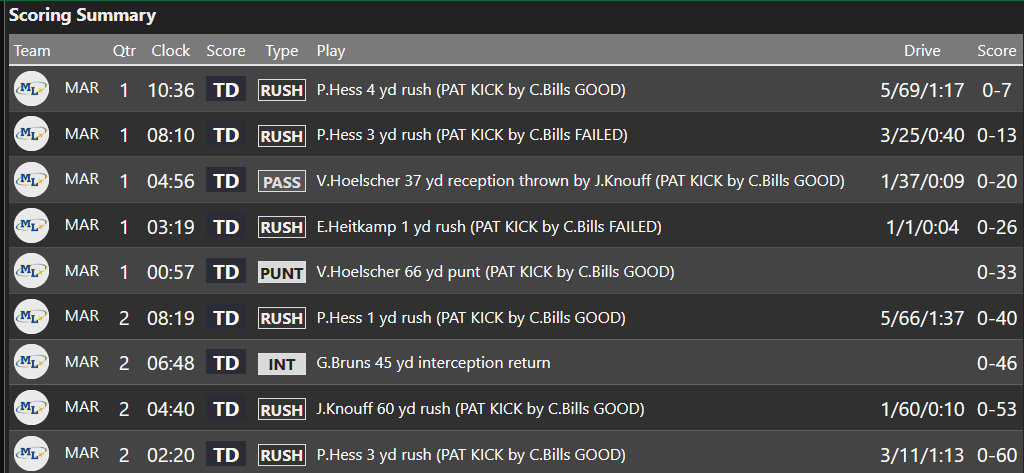Click the team logo in the interception row
This screenshot has width=1024, height=473.
31,362
